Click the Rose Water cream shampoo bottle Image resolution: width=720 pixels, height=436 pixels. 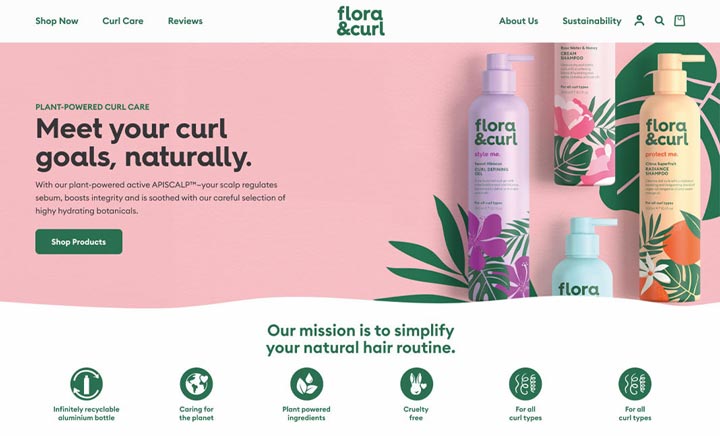coord(584,115)
